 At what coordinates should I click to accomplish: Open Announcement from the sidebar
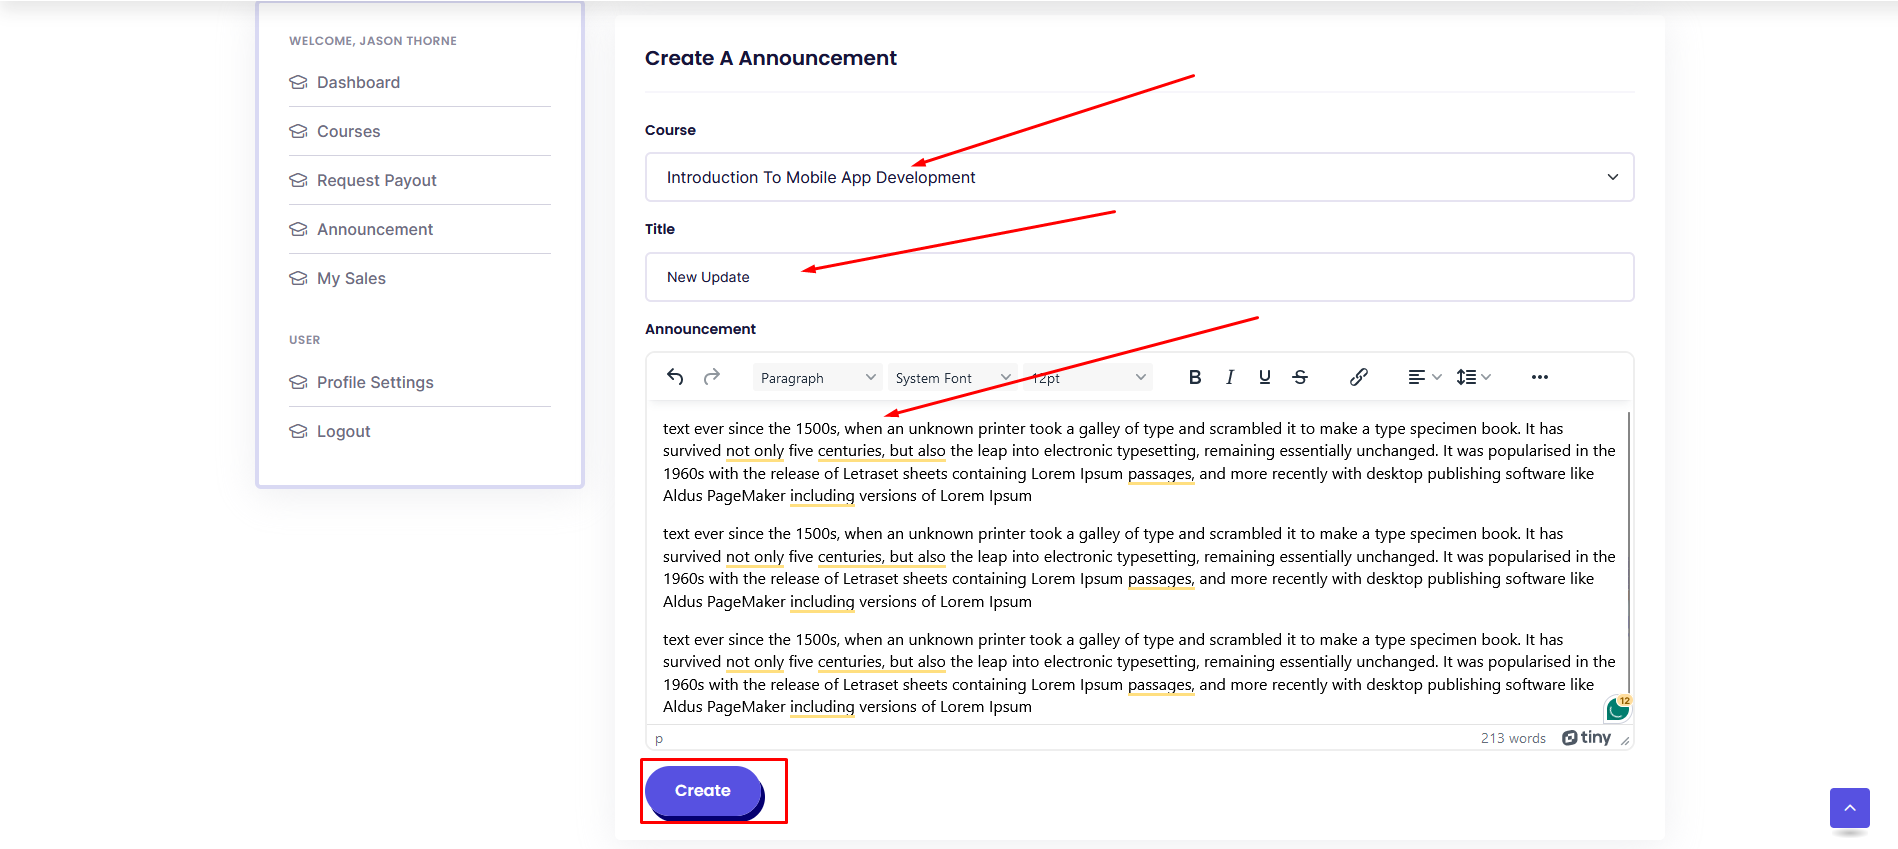pos(374,229)
